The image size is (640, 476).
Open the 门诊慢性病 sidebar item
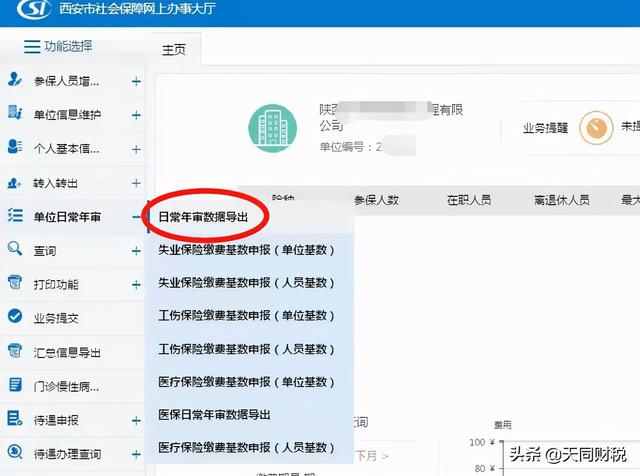tap(73, 386)
